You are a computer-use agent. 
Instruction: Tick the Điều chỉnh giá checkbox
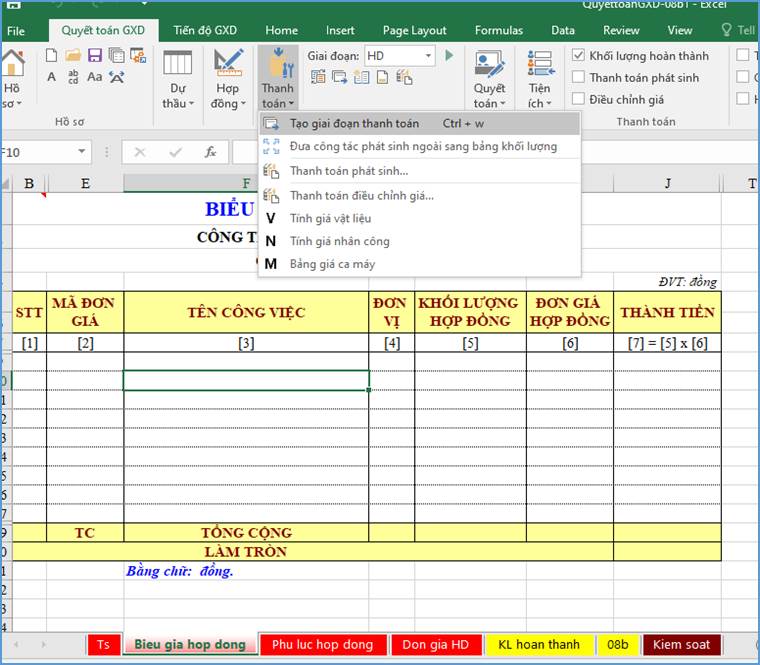(x=579, y=99)
